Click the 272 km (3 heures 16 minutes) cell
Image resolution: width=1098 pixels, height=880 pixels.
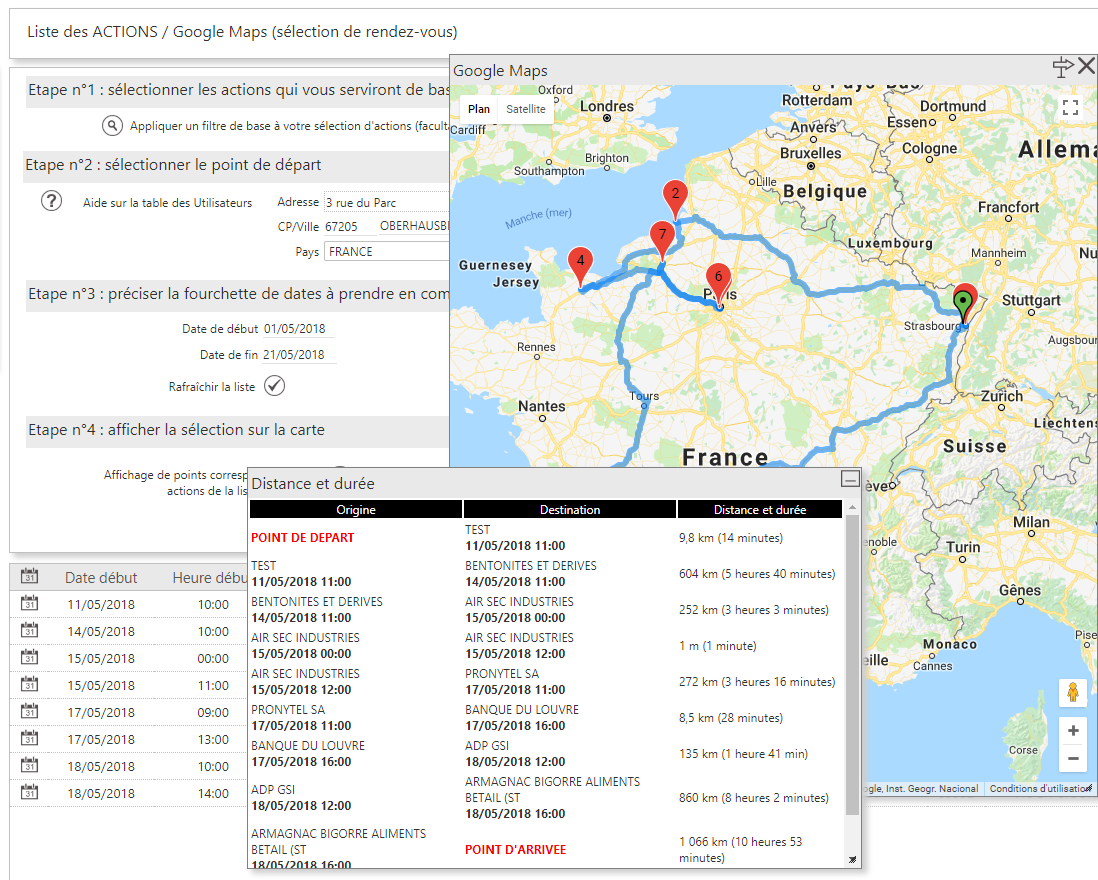[x=757, y=682]
